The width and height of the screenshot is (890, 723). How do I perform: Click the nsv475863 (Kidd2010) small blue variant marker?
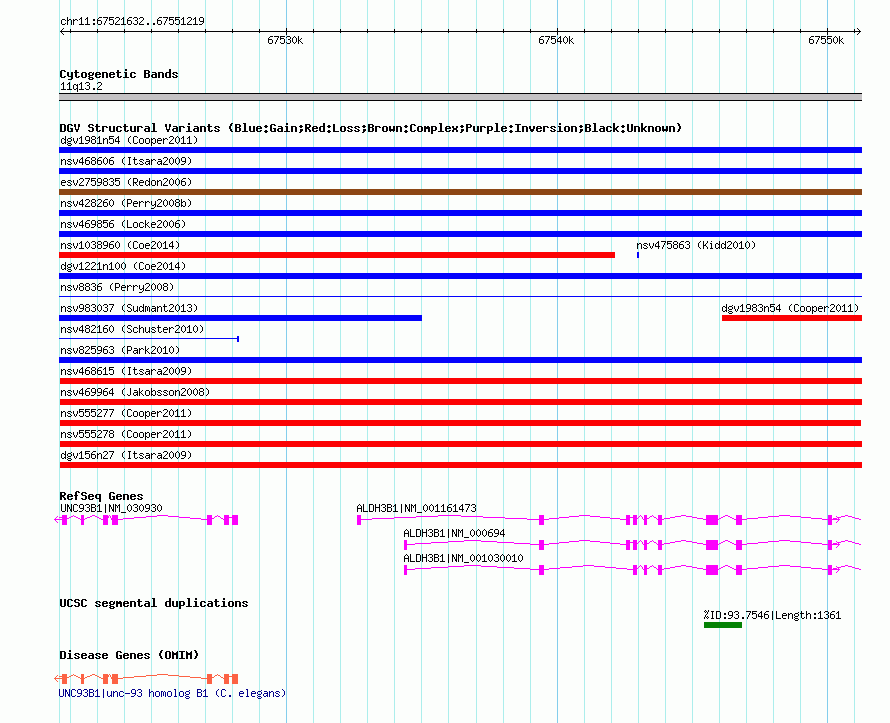click(x=638, y=255)
